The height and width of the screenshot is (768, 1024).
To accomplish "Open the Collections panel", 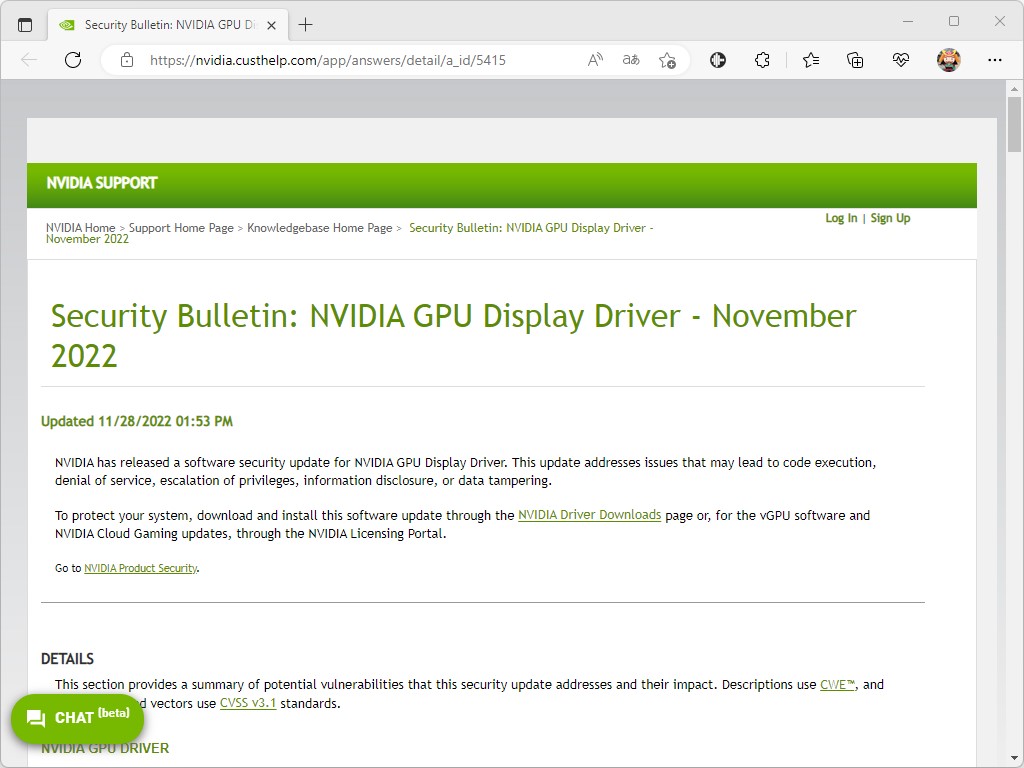I will click(855, 60).
